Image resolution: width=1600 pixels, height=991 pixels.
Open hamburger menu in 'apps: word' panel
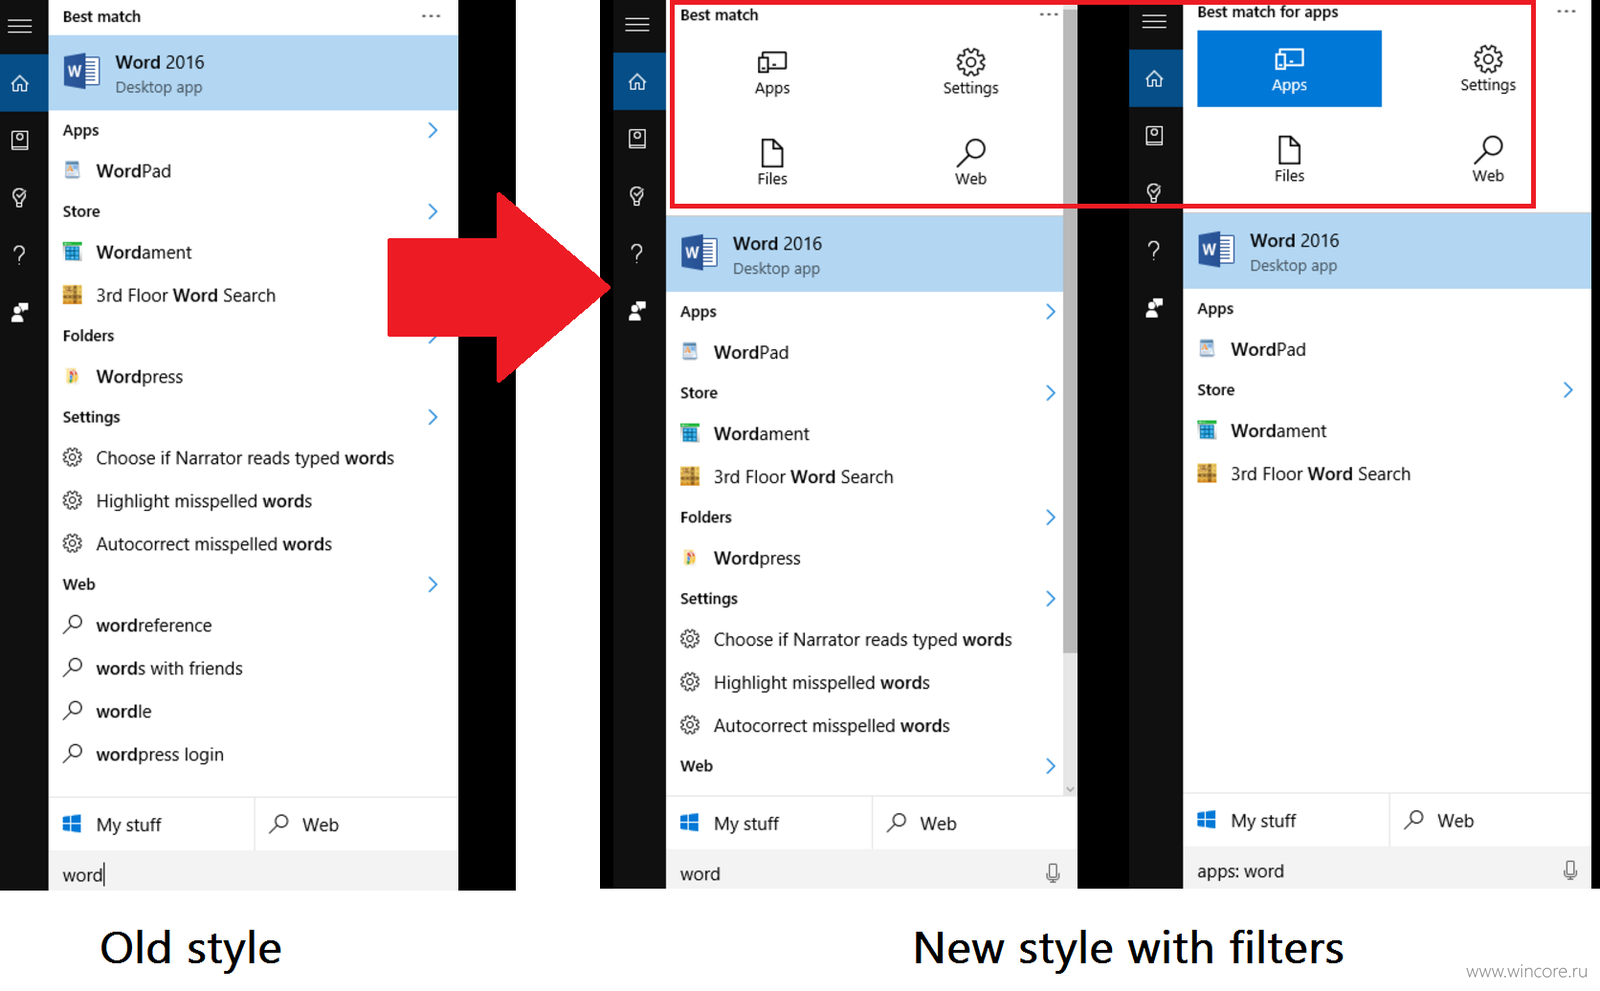[x=1154, y=22]
